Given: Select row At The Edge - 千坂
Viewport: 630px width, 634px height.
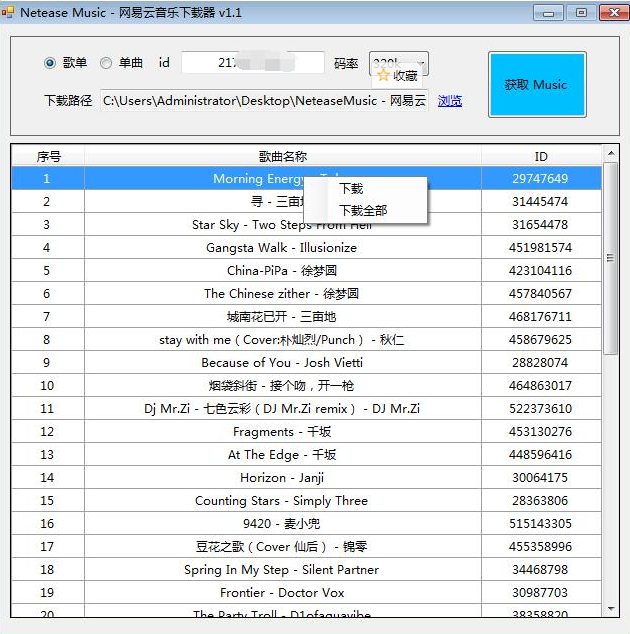Looking at the screenshot, I should coord(306,454).
